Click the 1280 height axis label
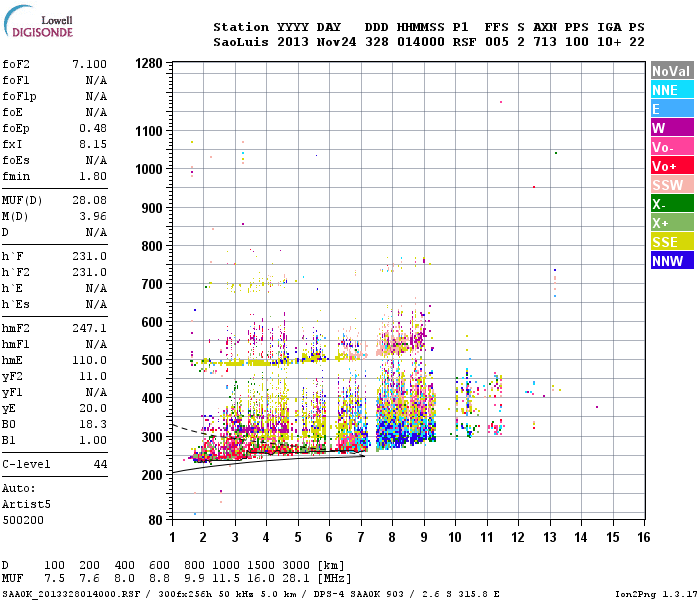The image size is (700, 600). [x=149, y=63]
